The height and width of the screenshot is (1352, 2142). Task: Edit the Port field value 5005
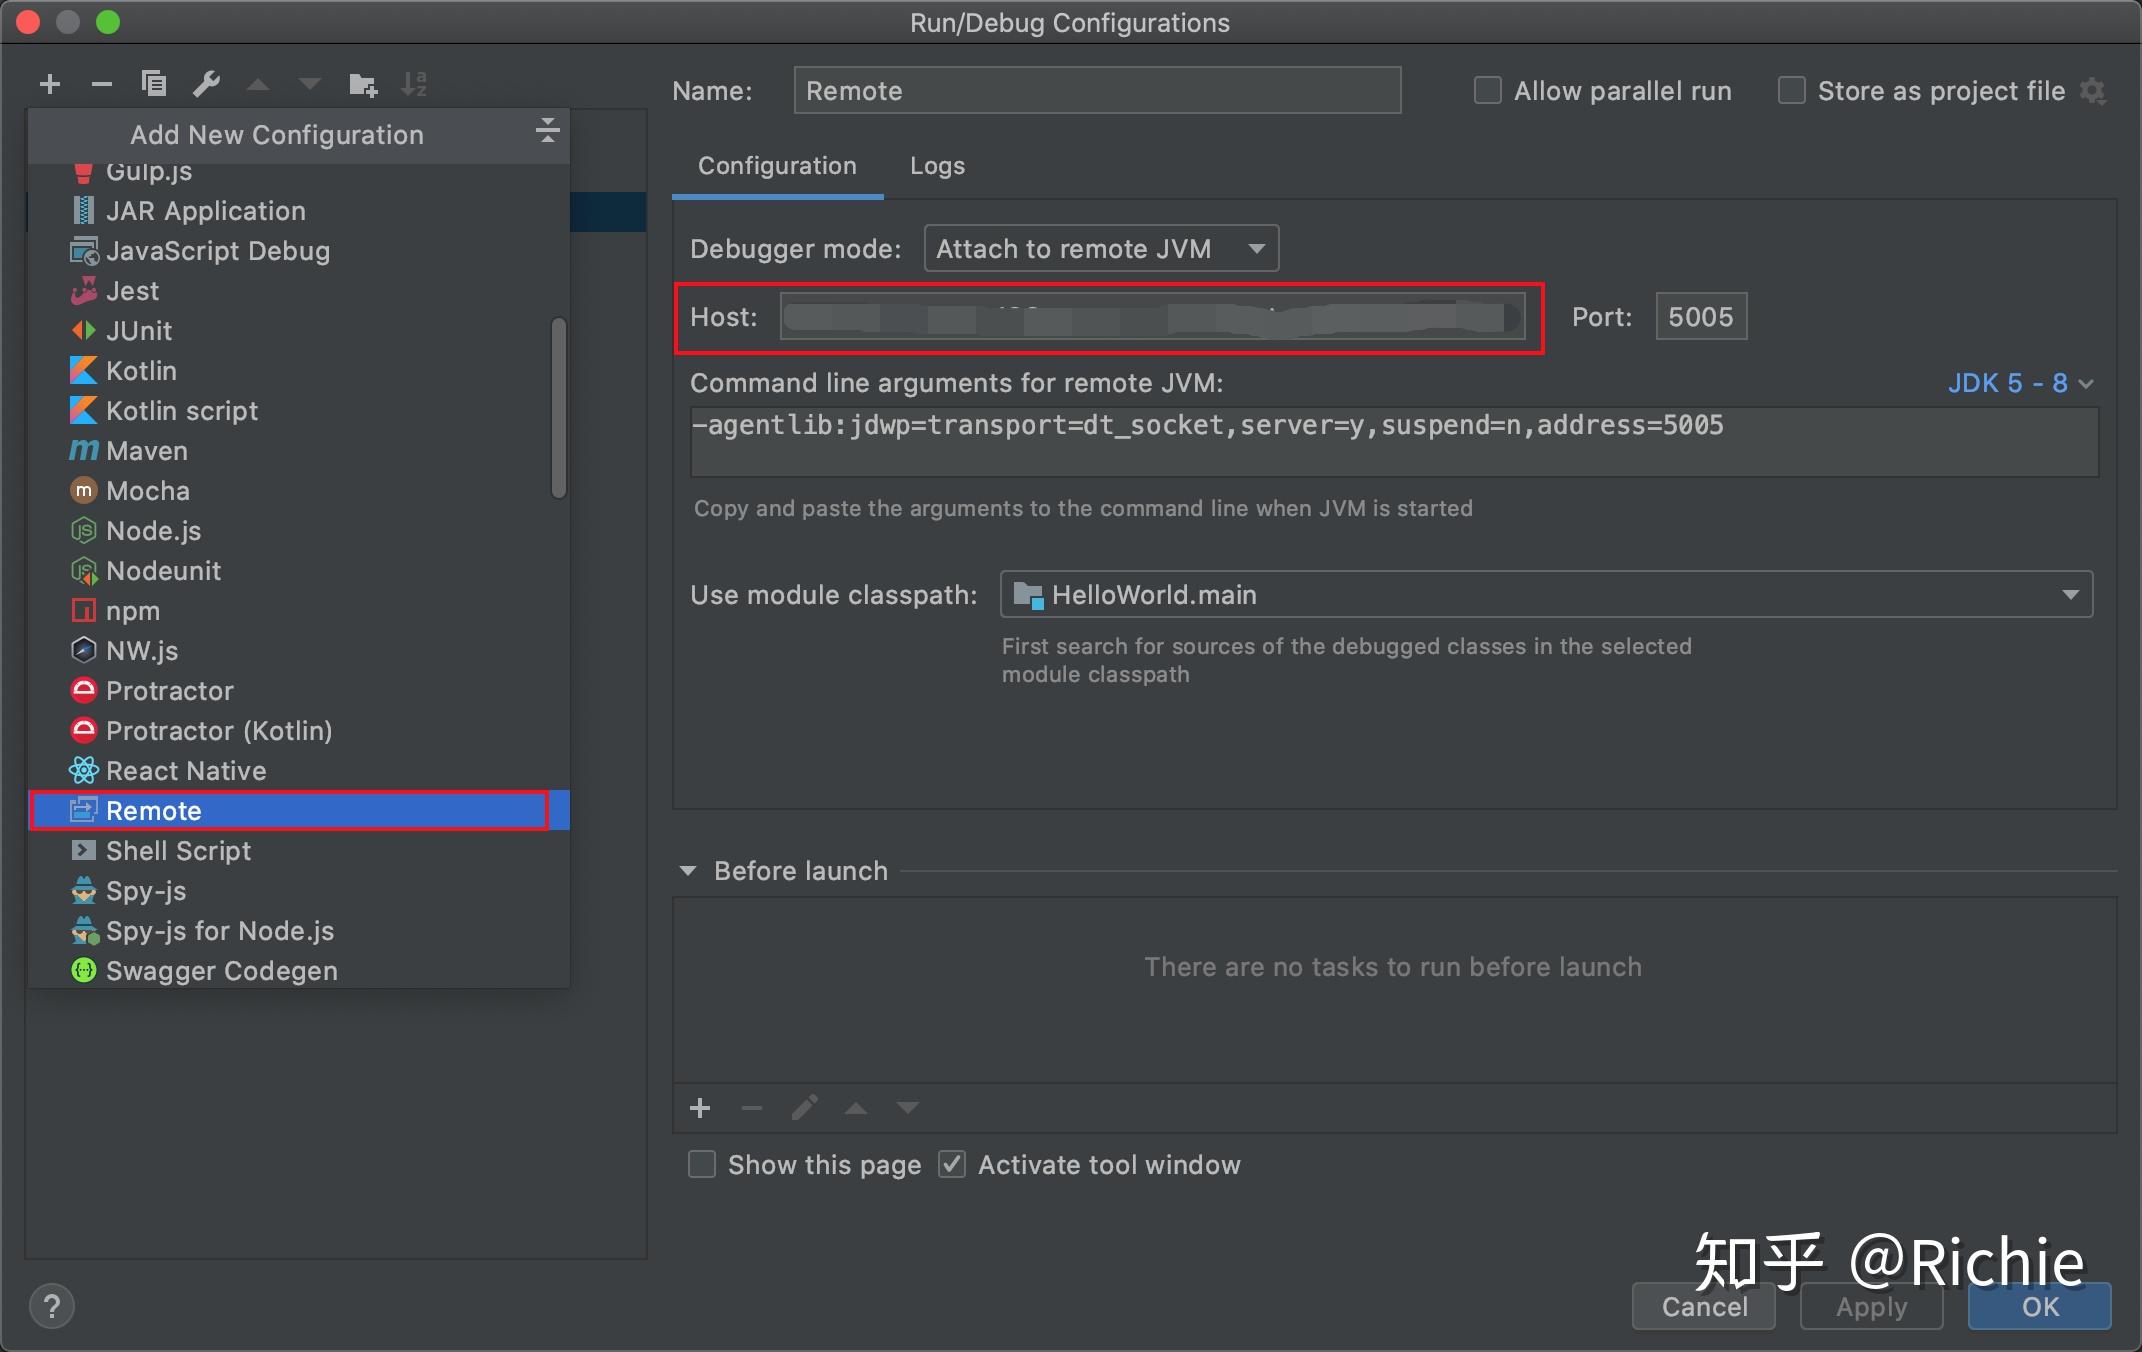(1700, 316)
